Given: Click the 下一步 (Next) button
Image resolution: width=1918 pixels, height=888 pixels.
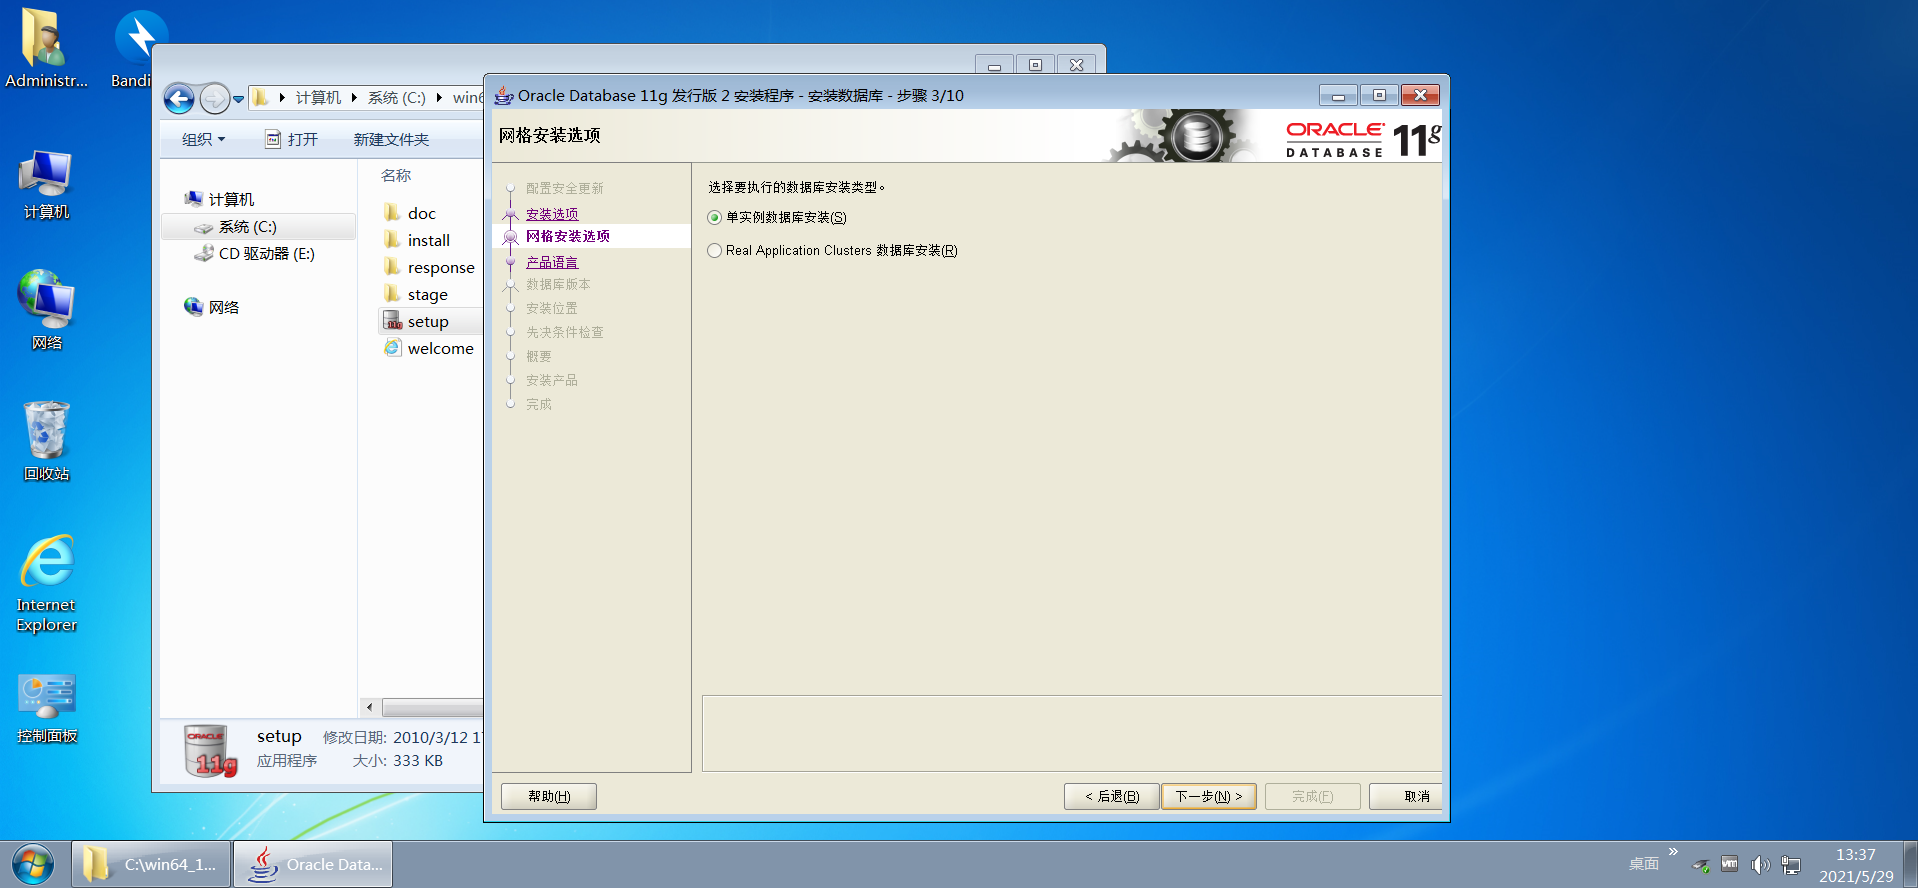Looking at the screenshot, I should pyautogui.click(x=1209, y=796).
